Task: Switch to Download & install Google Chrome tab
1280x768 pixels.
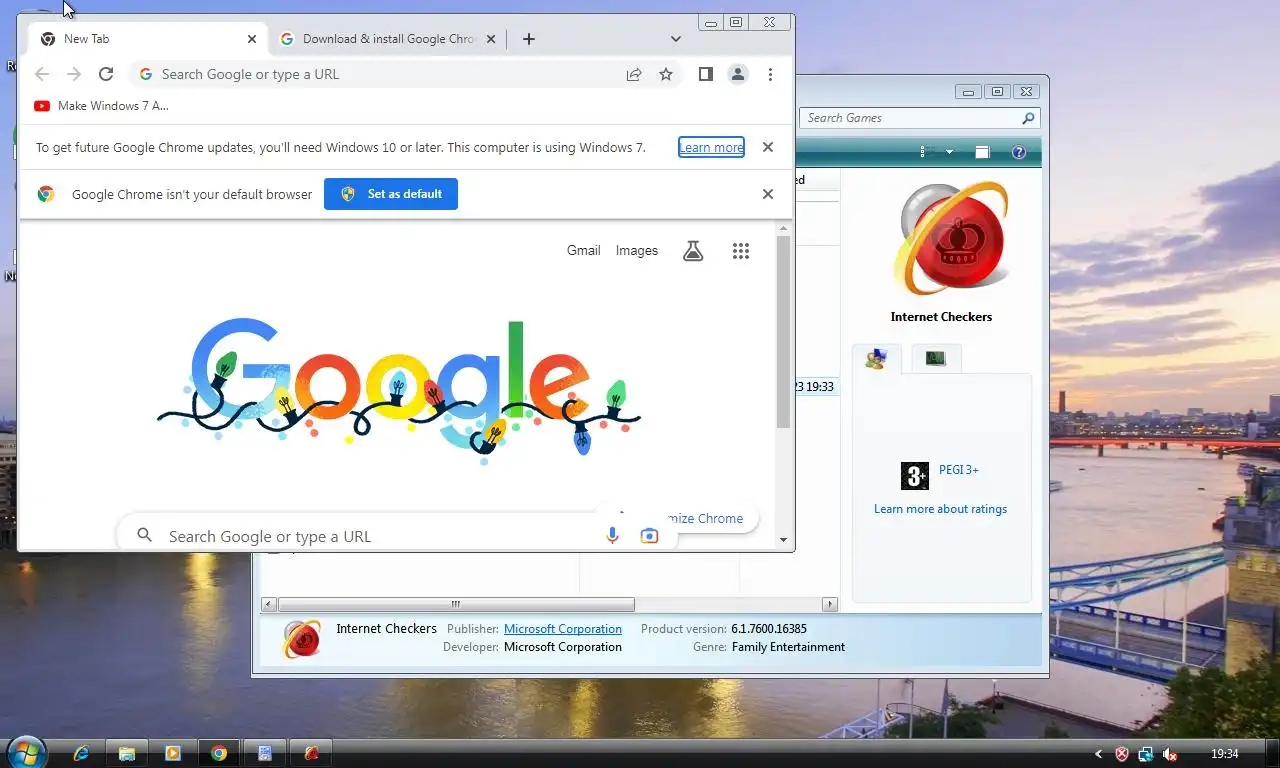Action: (388, 39)
